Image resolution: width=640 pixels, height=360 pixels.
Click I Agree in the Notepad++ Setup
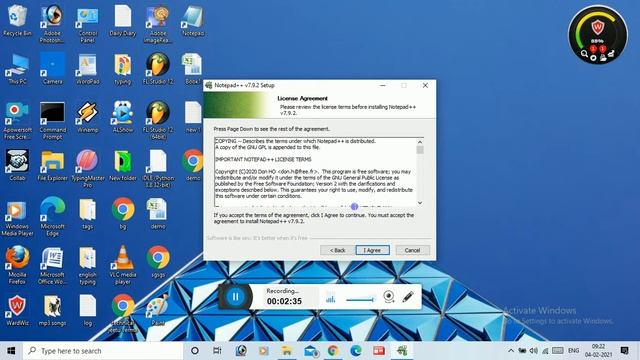(372, 250)
